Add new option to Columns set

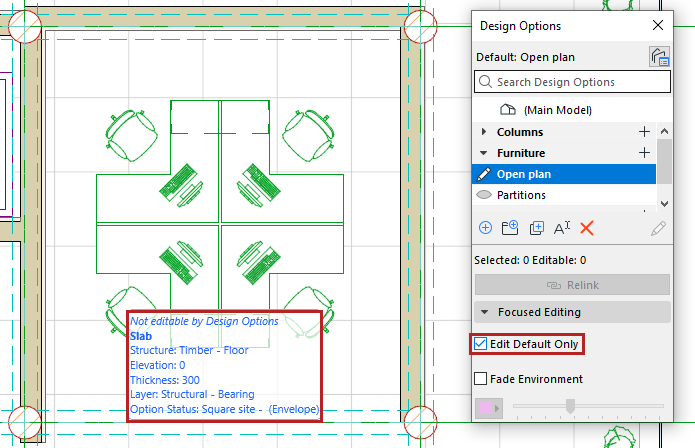click(644, 132)
